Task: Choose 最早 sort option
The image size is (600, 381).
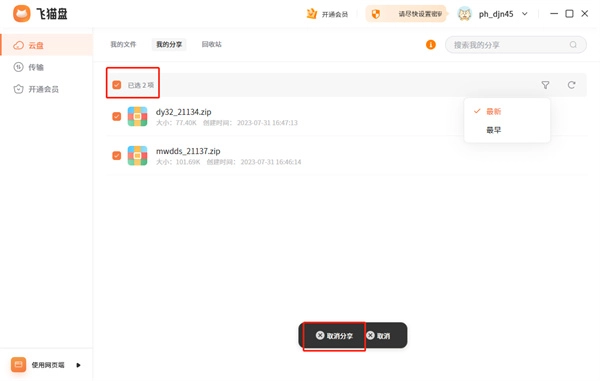Action: [493, 130]
